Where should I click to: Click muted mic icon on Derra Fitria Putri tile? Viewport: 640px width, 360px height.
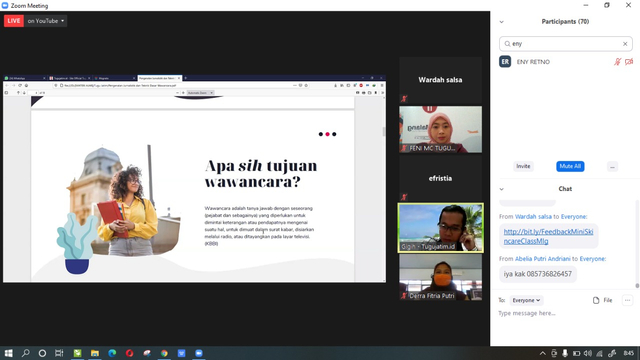coord(404,296)
